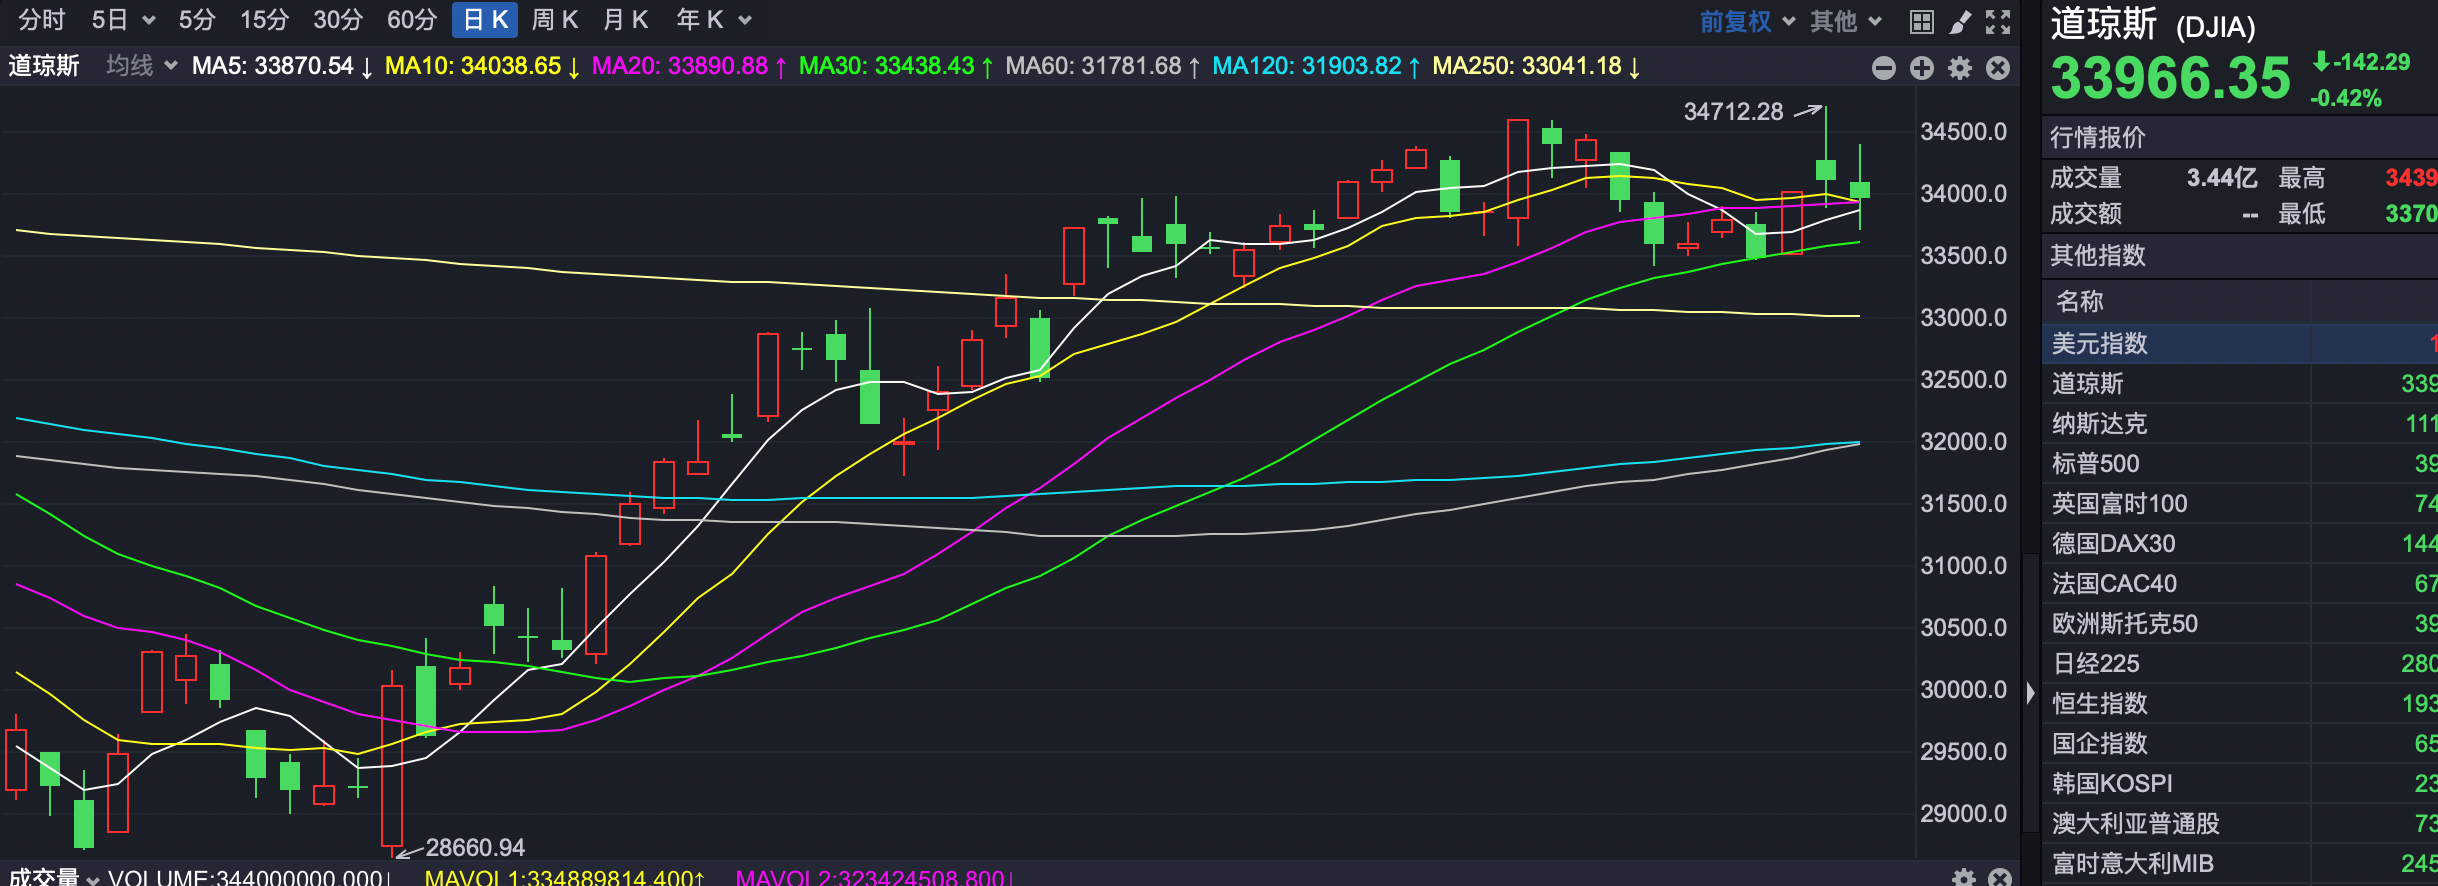
Task: Click the 名称 column header
Action: point(2080,301)
